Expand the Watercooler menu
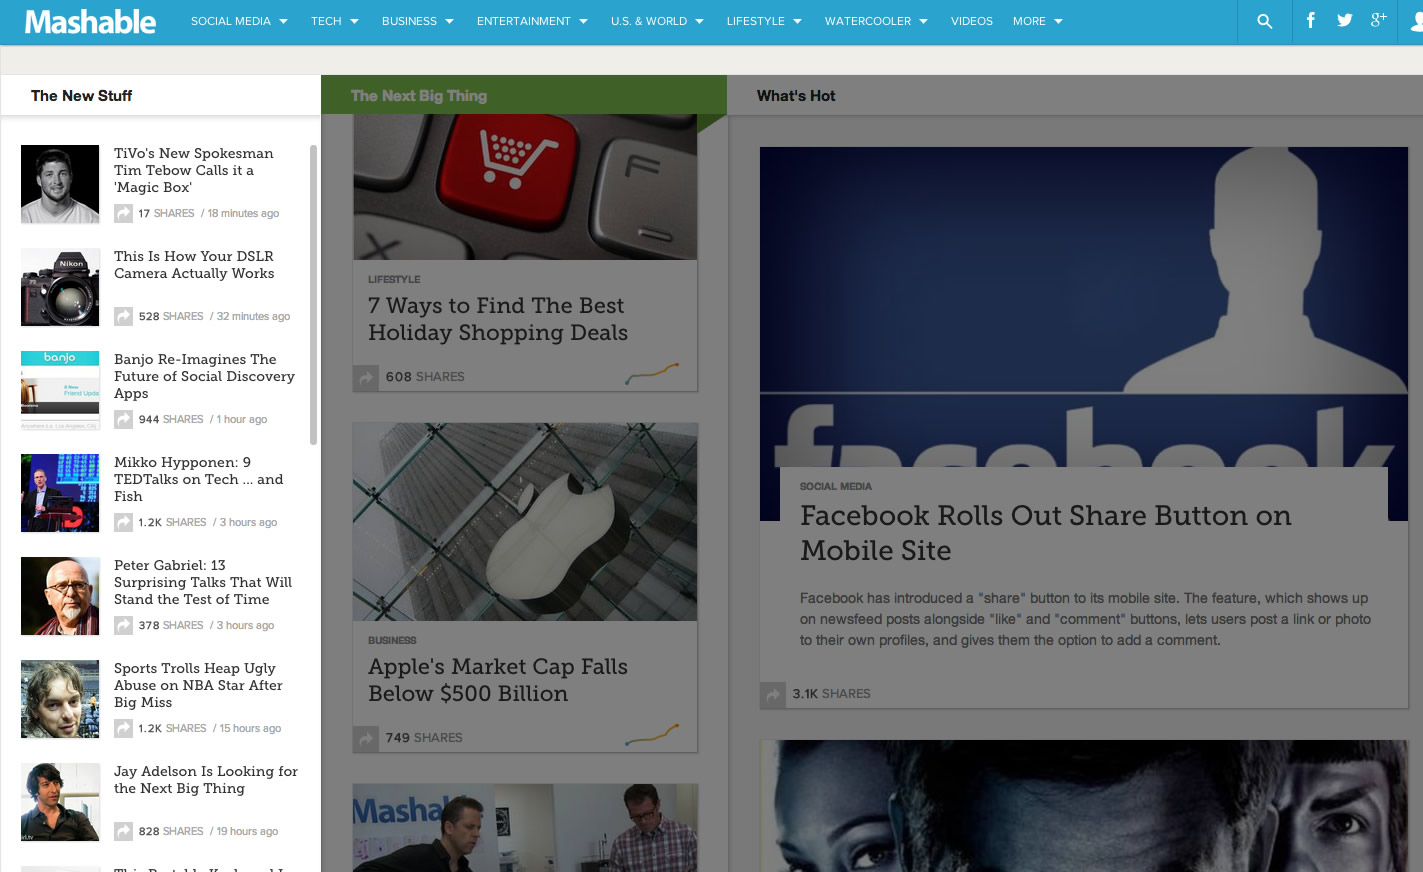Viewport: 1423px width, 872px height. pos(876,21)
